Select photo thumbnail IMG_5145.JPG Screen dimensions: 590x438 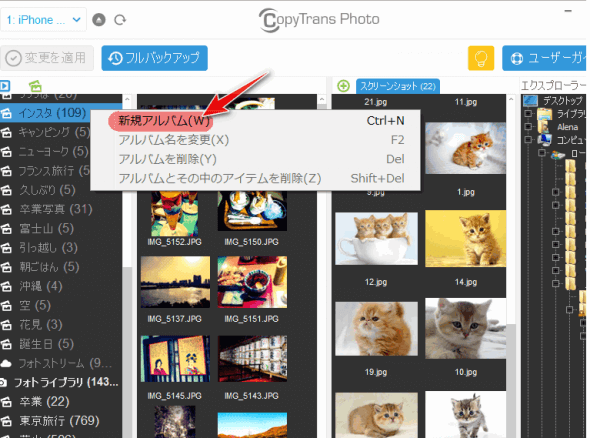coord(175,359)
